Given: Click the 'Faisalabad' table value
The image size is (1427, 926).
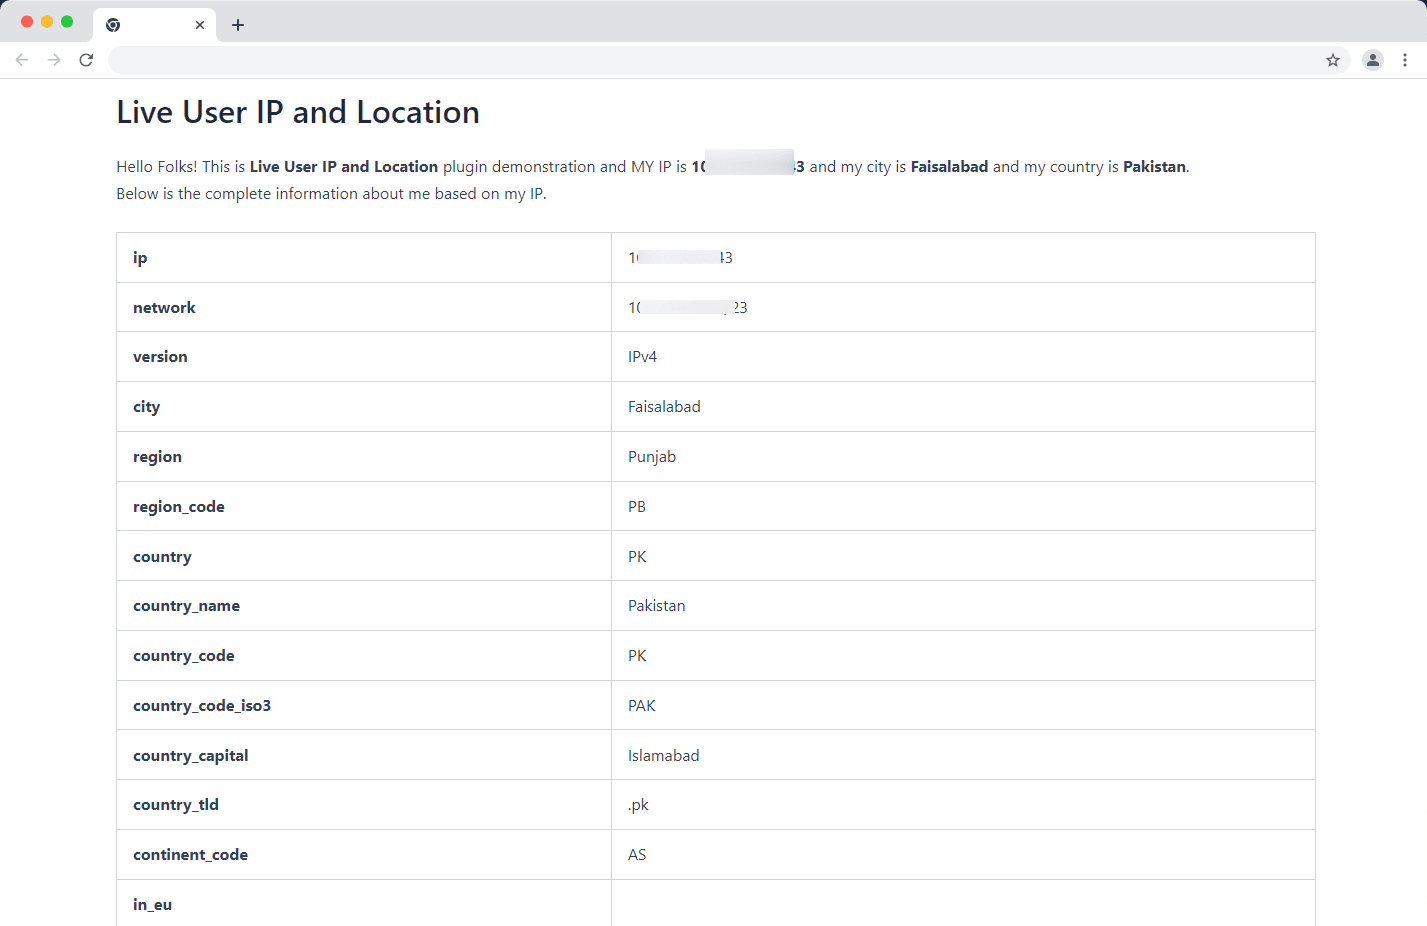Looking at the screenshot, I should coord(664,407).
